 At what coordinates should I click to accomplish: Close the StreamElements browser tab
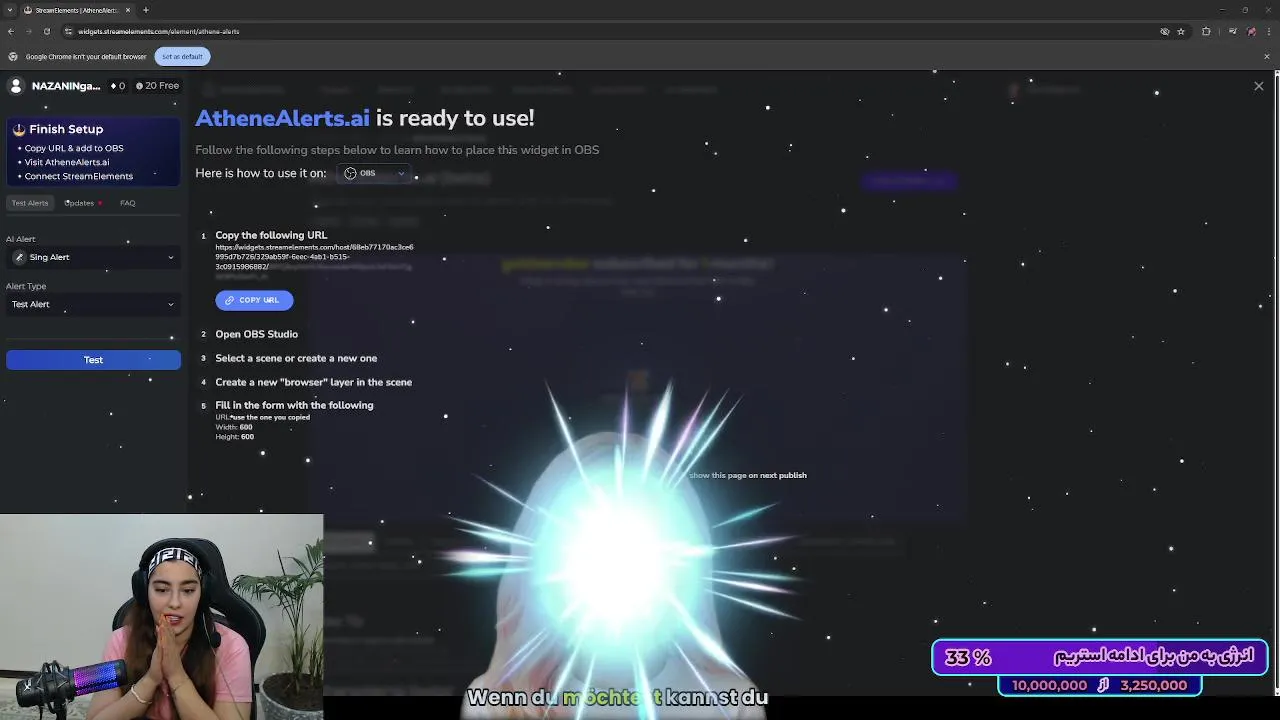(128, 10)
